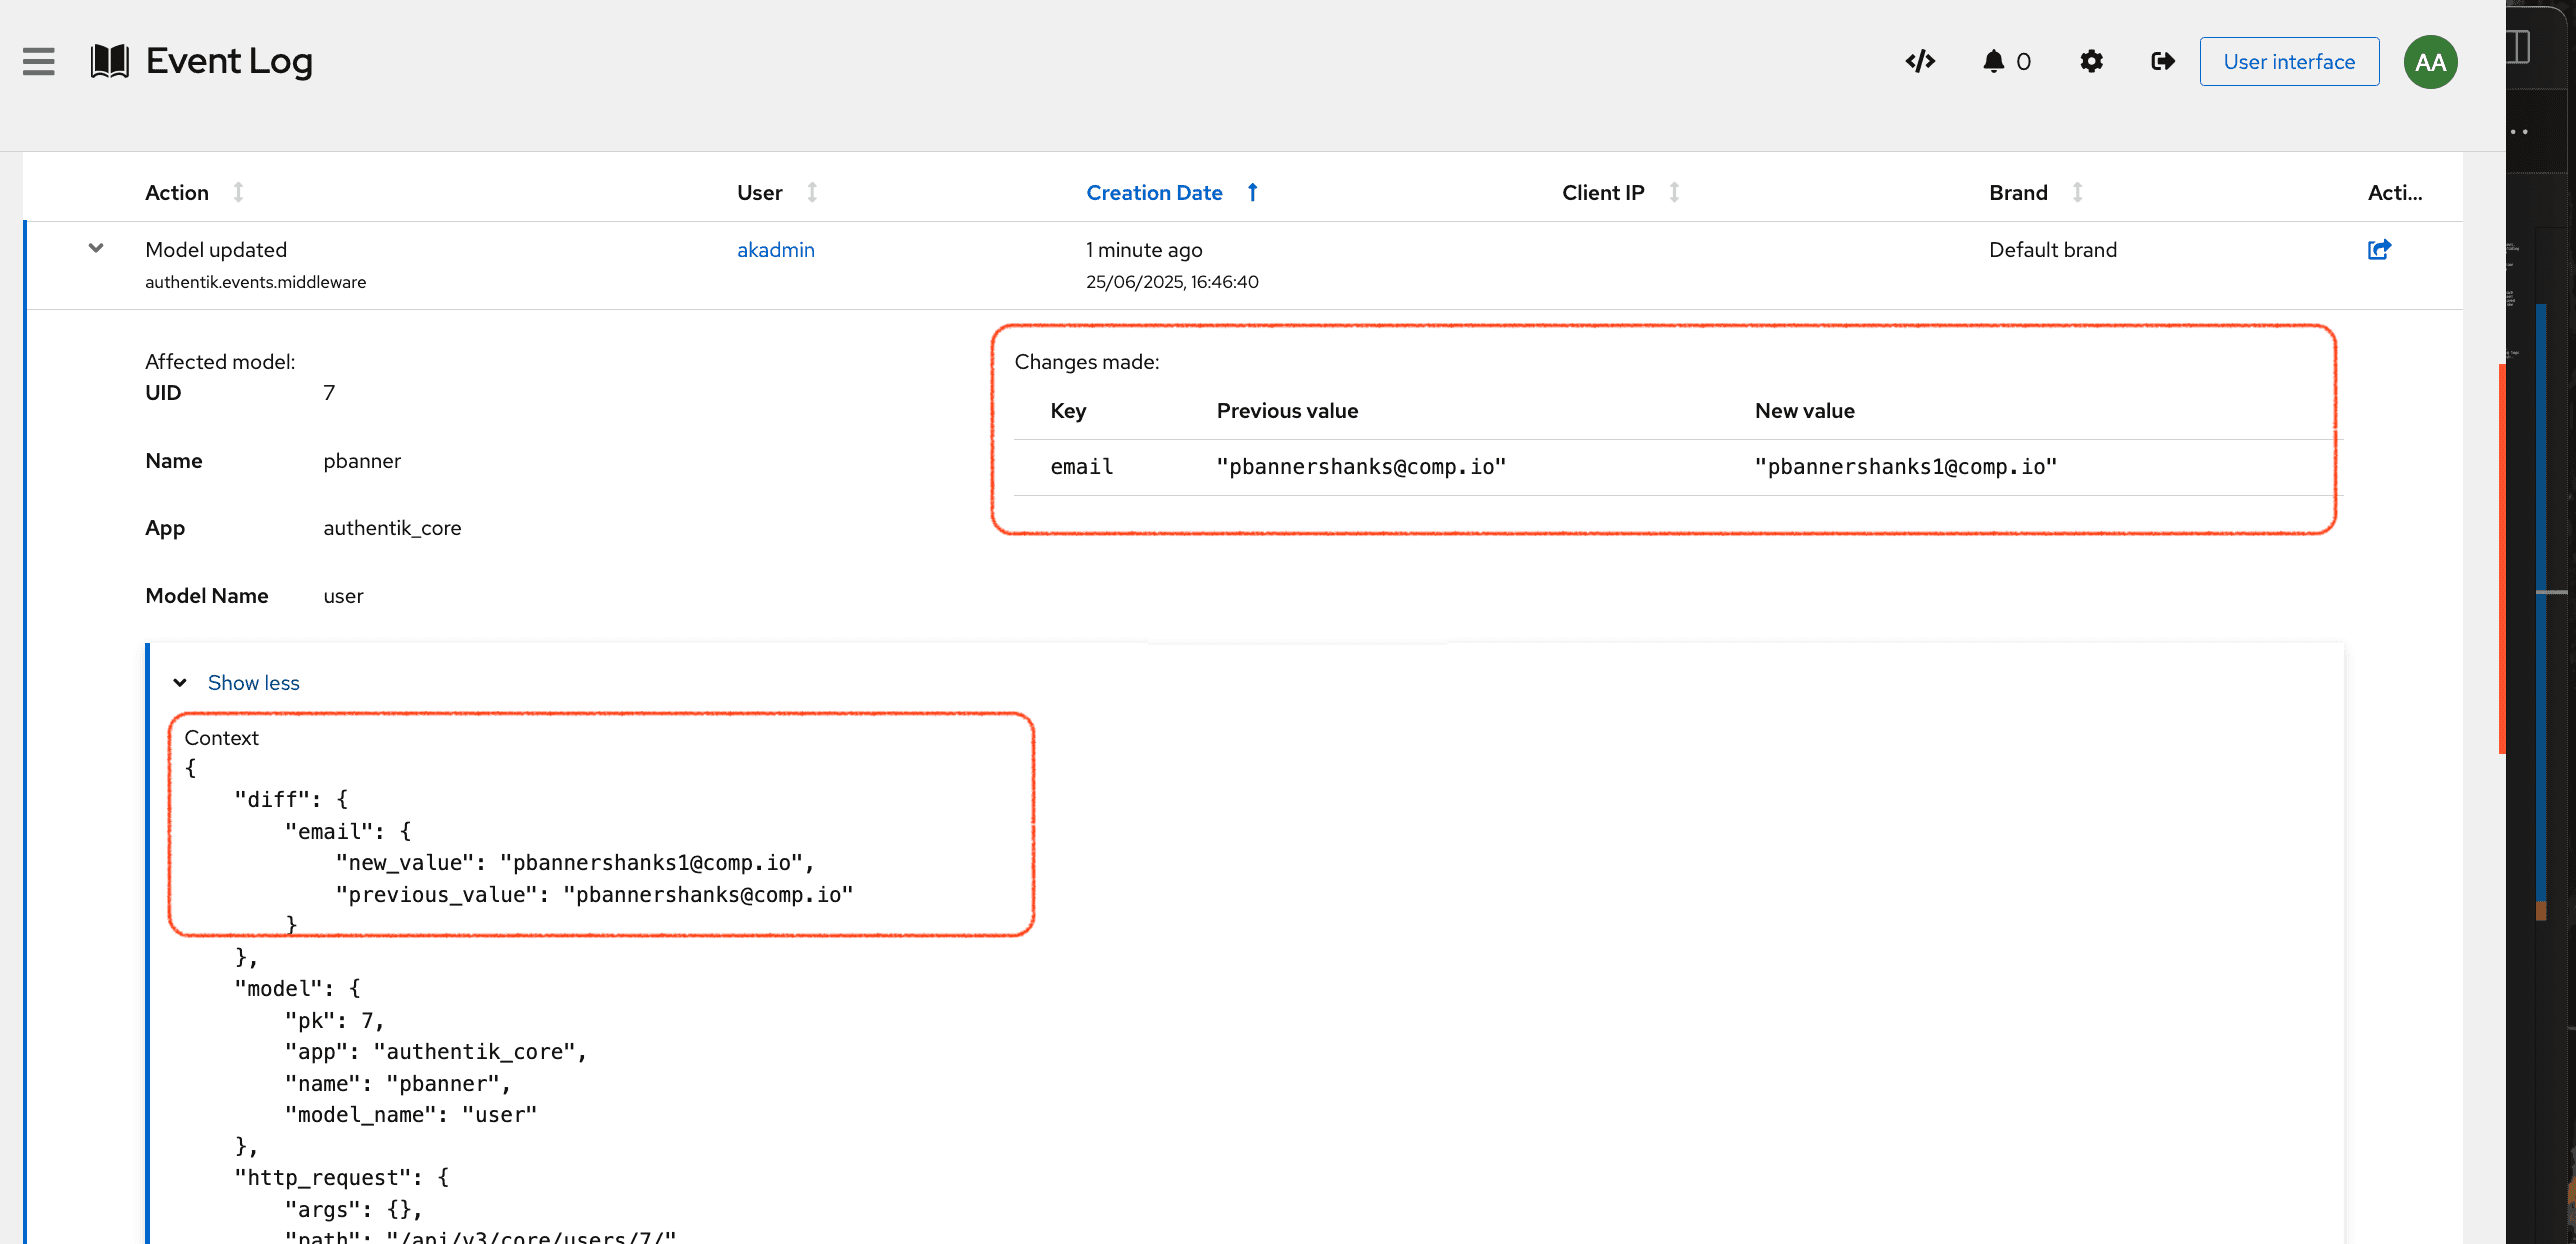The image size is (2576, 1244).
Task: Click the truncated Acti... column header
Action: [2394, 192]
